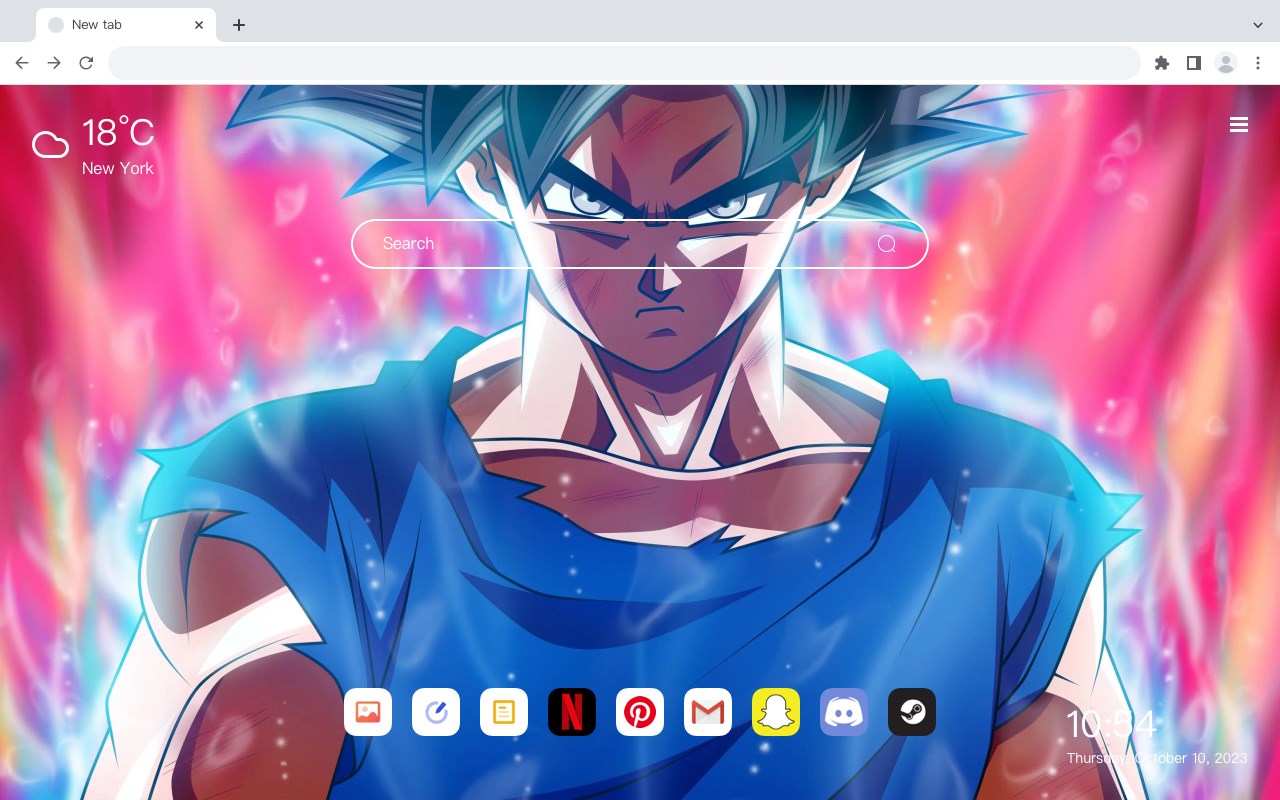The image size is (1280, 800).
Task: Open the Gmail shortcut
Action: click(x=708, y=712)
